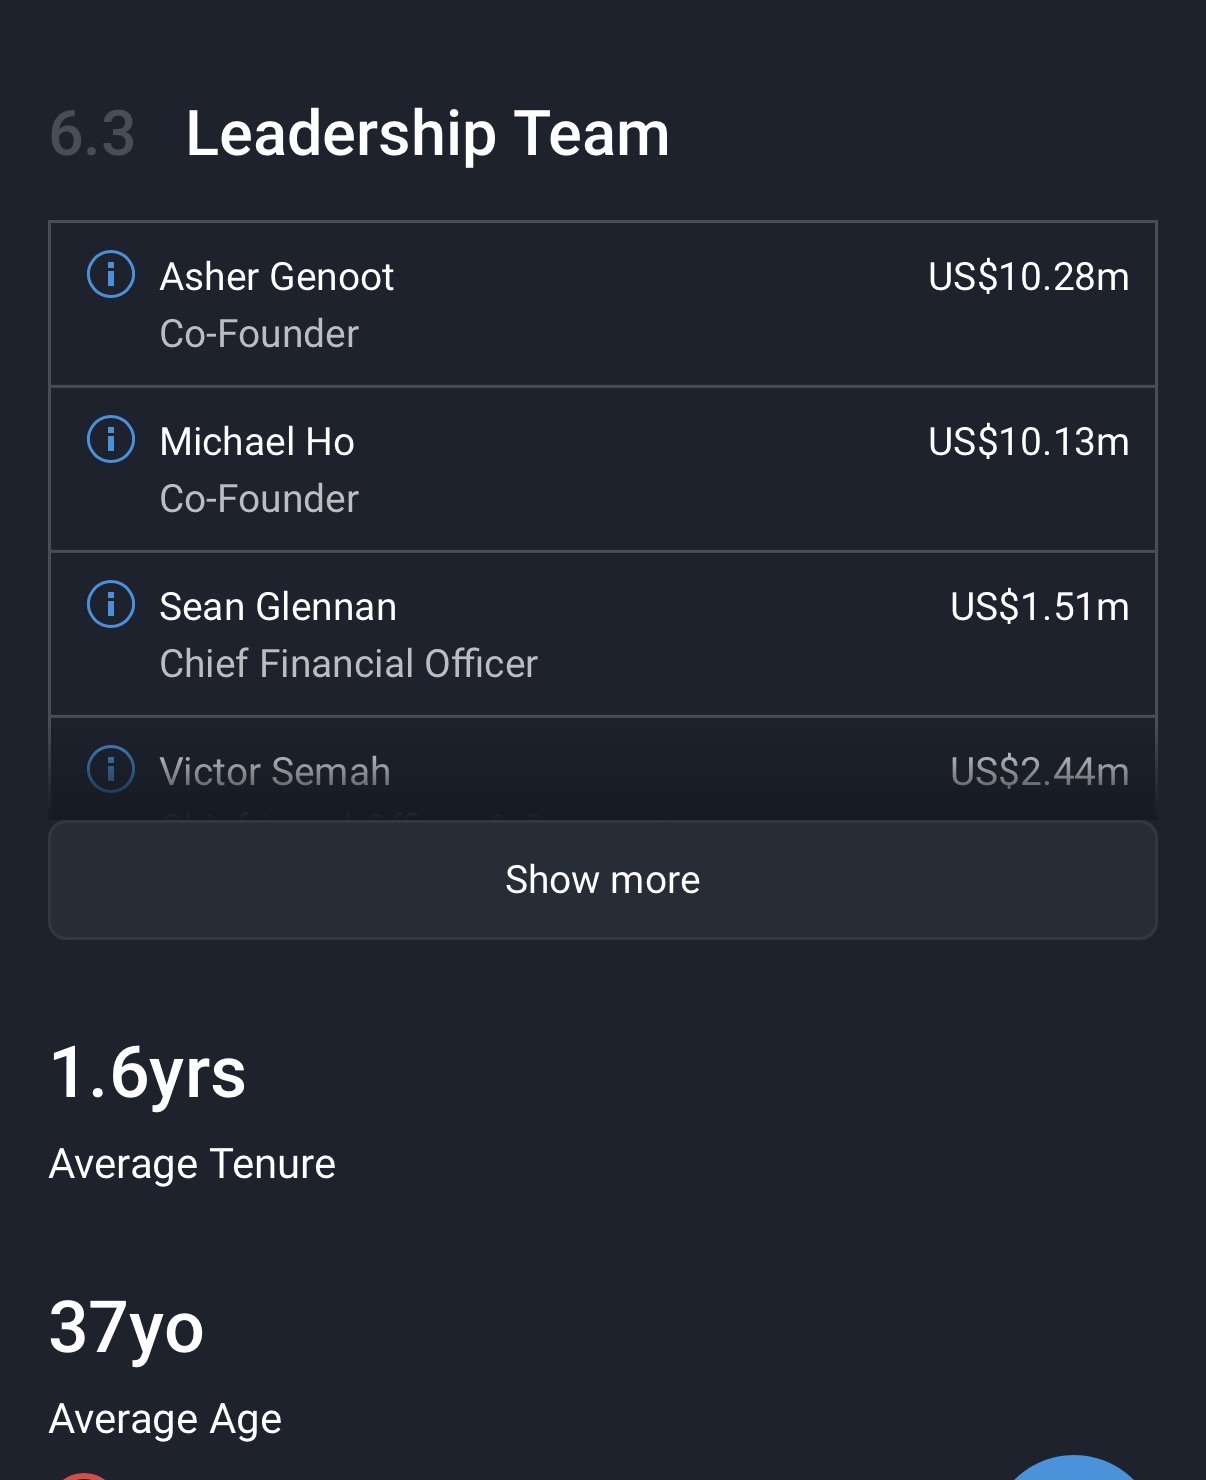Tap the info icon beside Michael Ho

(111, 439)
